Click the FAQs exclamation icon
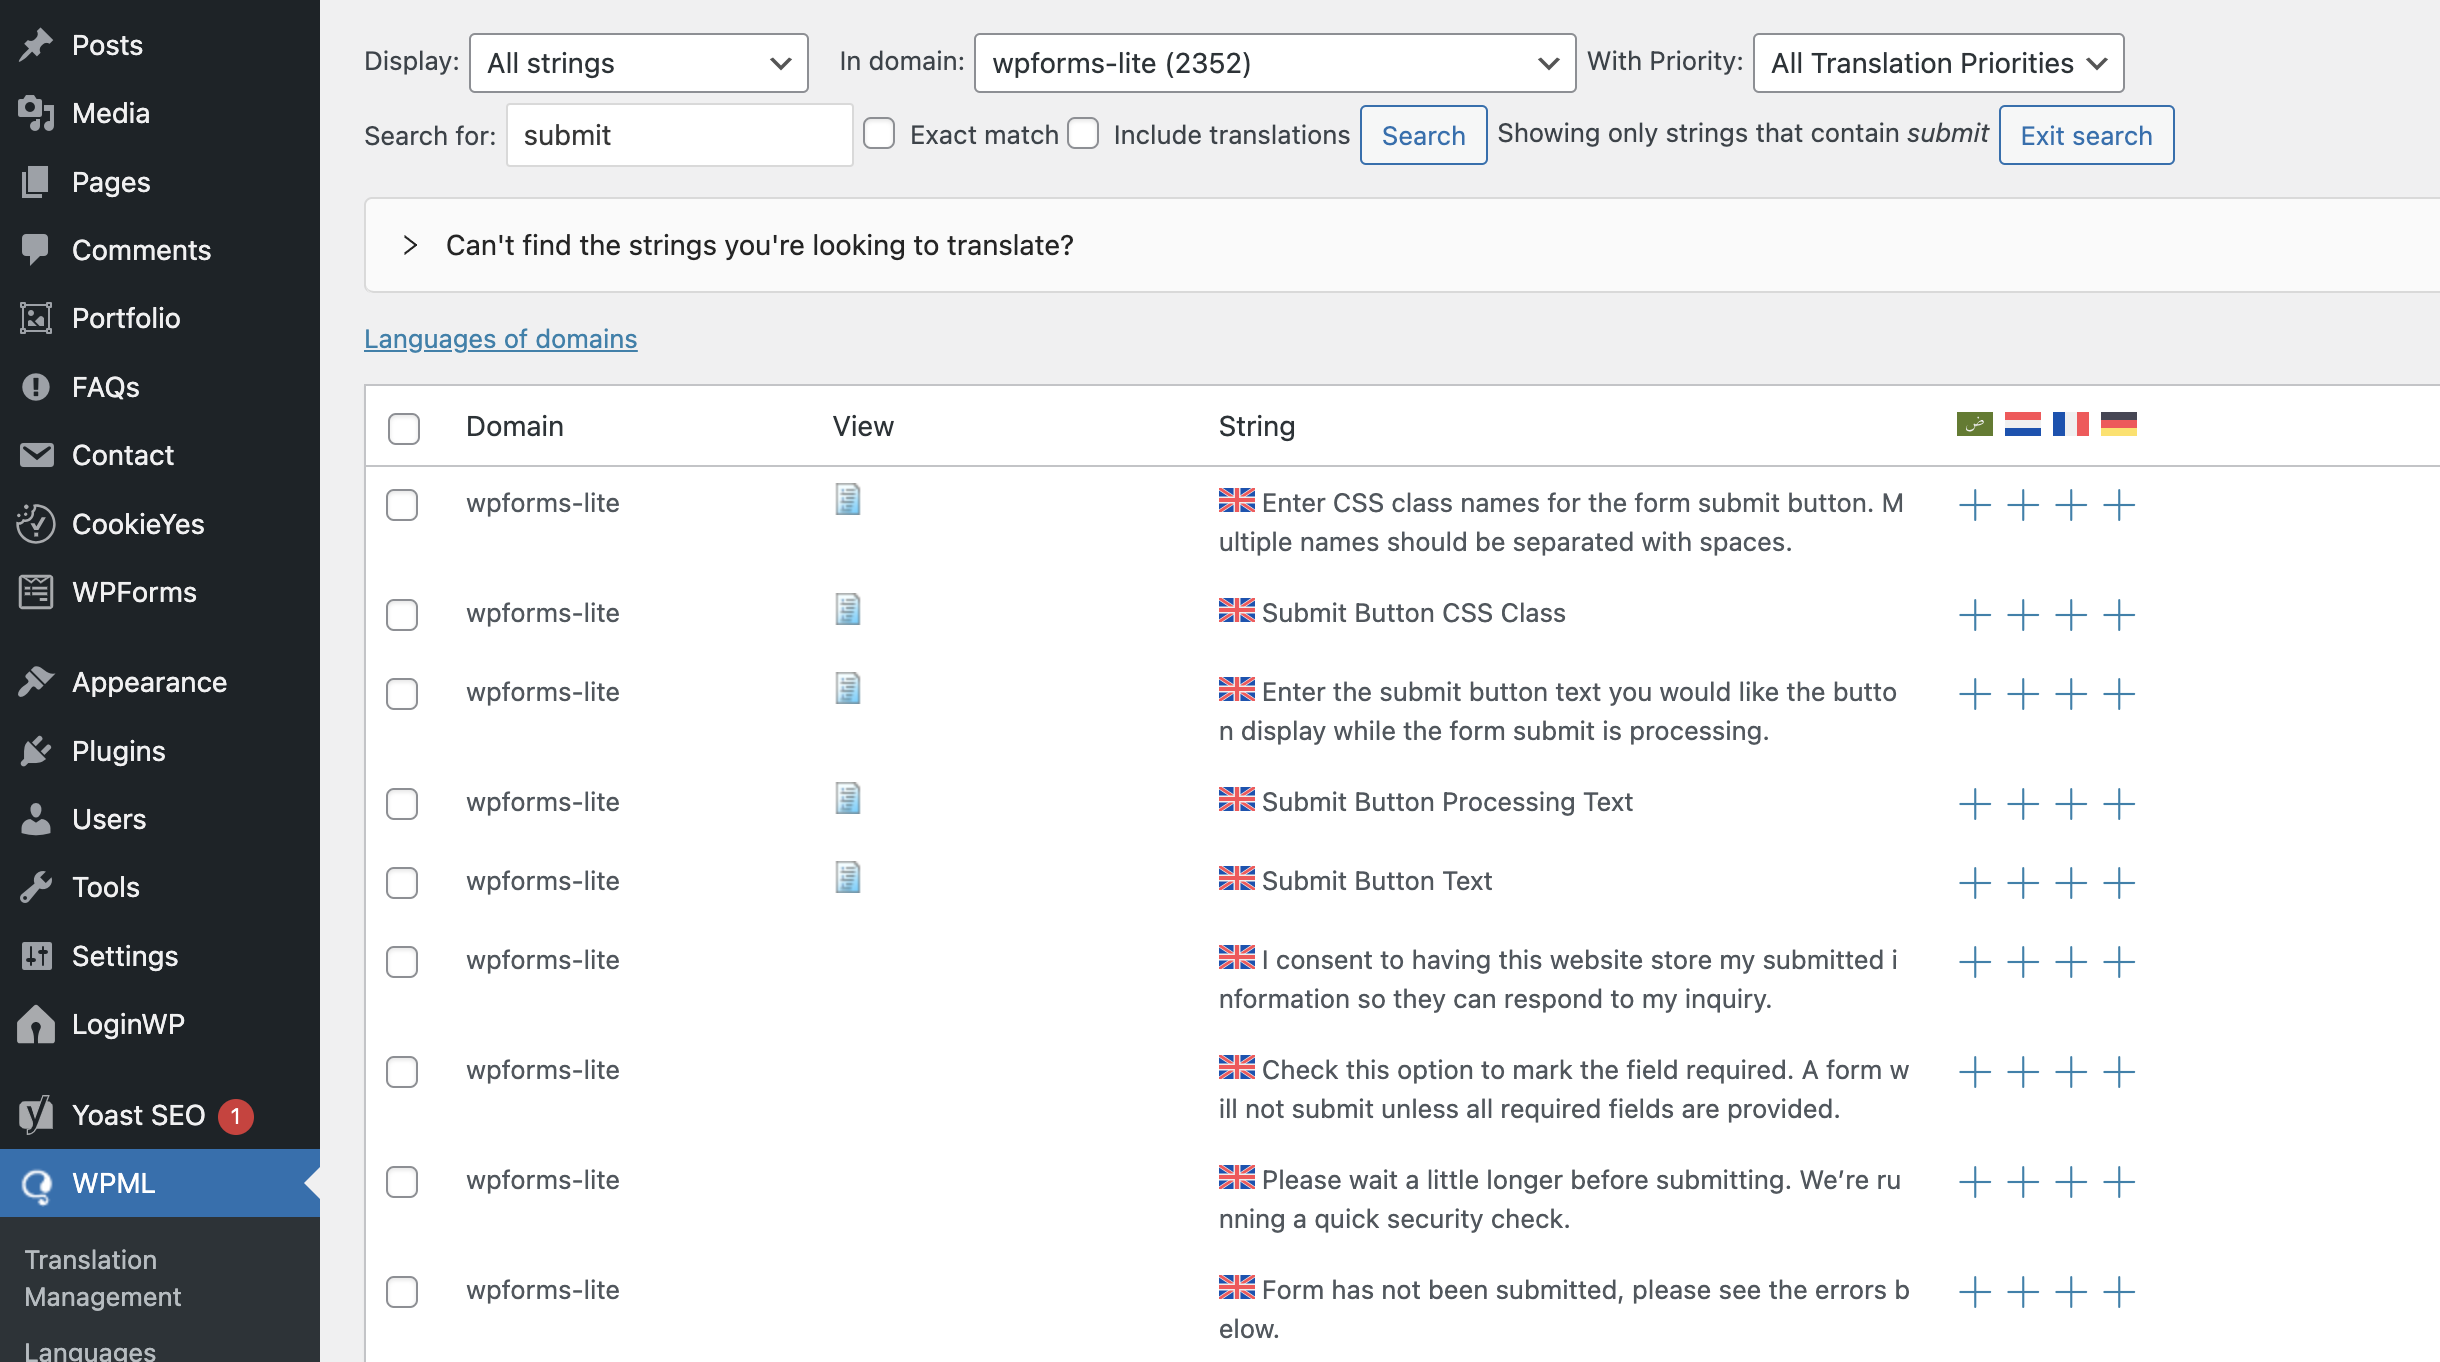The image size is (2440, 1362). click(x=36, y=387)
